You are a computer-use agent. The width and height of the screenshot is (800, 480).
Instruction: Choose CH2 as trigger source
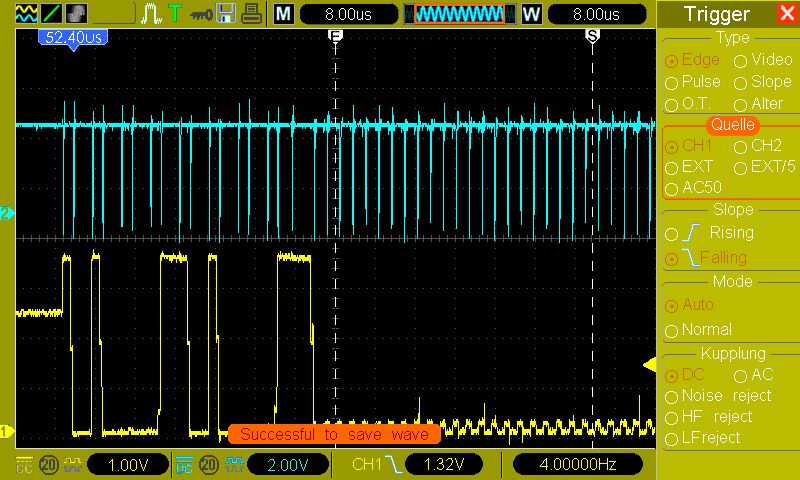tap(758, 146)
